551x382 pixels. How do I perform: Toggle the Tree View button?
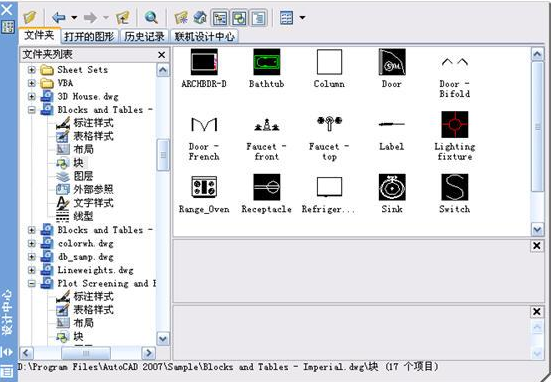click(220, 18)
